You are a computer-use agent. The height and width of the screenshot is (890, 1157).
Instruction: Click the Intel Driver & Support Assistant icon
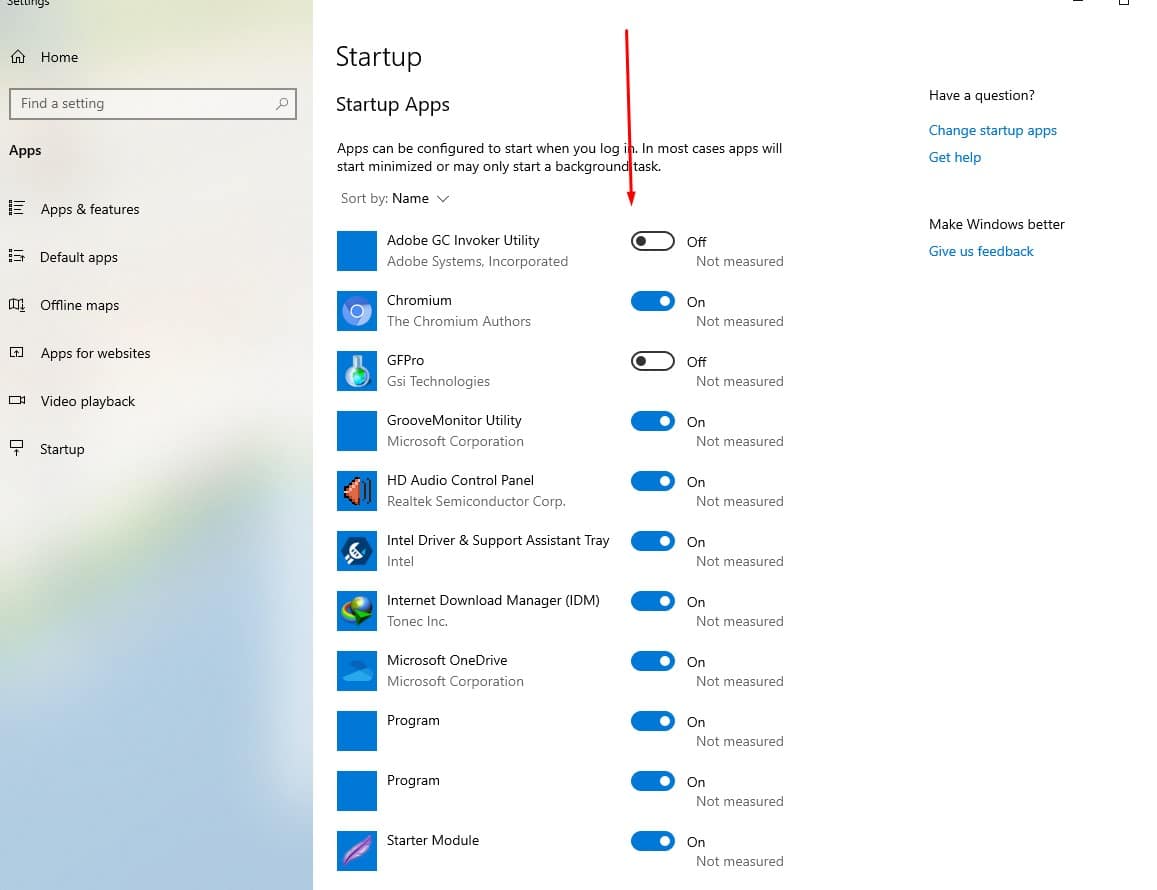357,551
